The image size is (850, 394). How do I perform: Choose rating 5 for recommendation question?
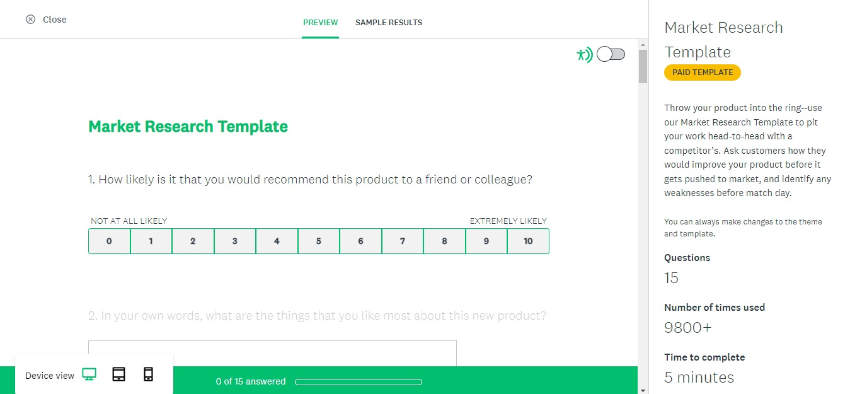point(319,241)
